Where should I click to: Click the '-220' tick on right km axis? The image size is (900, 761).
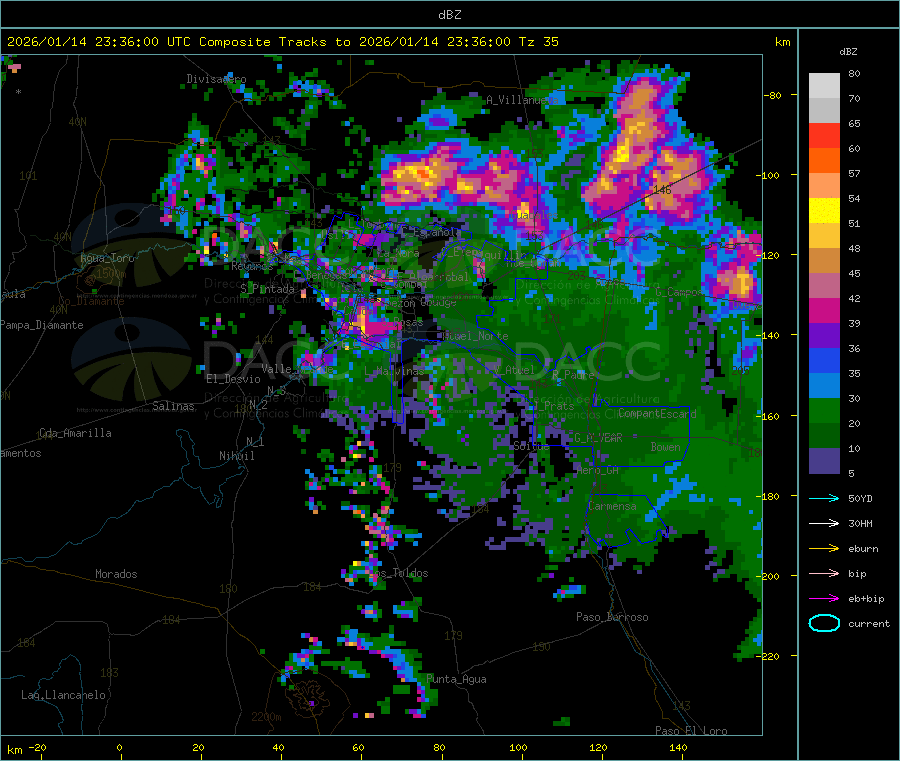coord(768,656)
